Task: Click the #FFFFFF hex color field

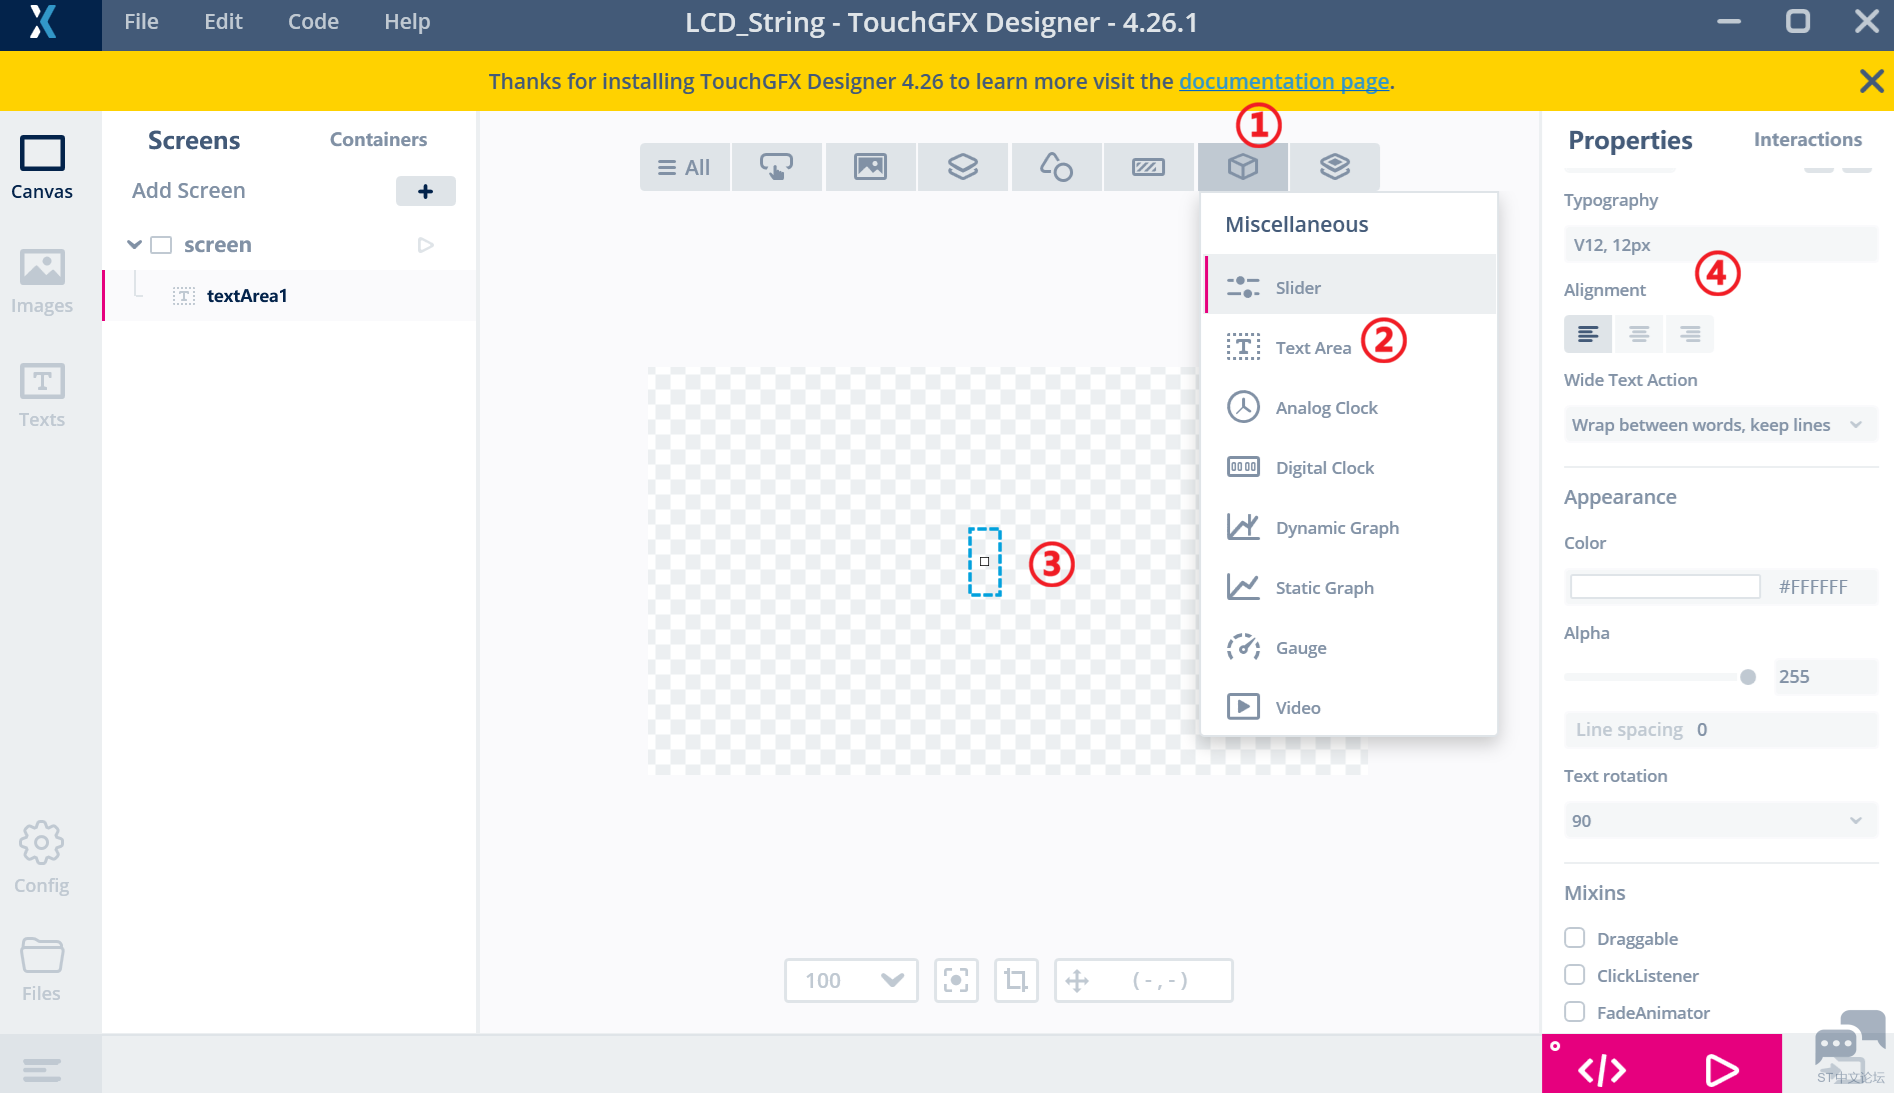Action: 1813,587
